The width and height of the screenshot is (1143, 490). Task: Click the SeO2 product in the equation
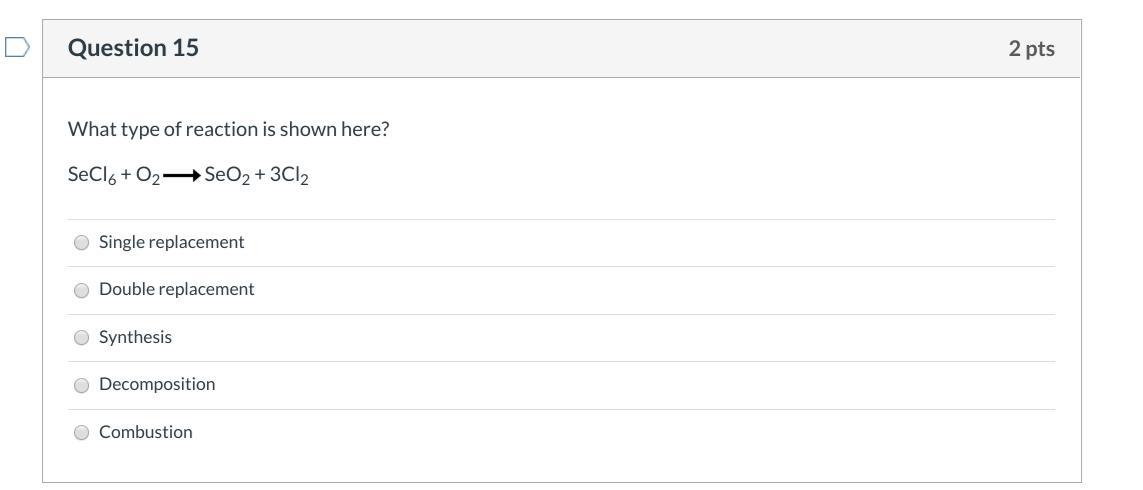226,175
